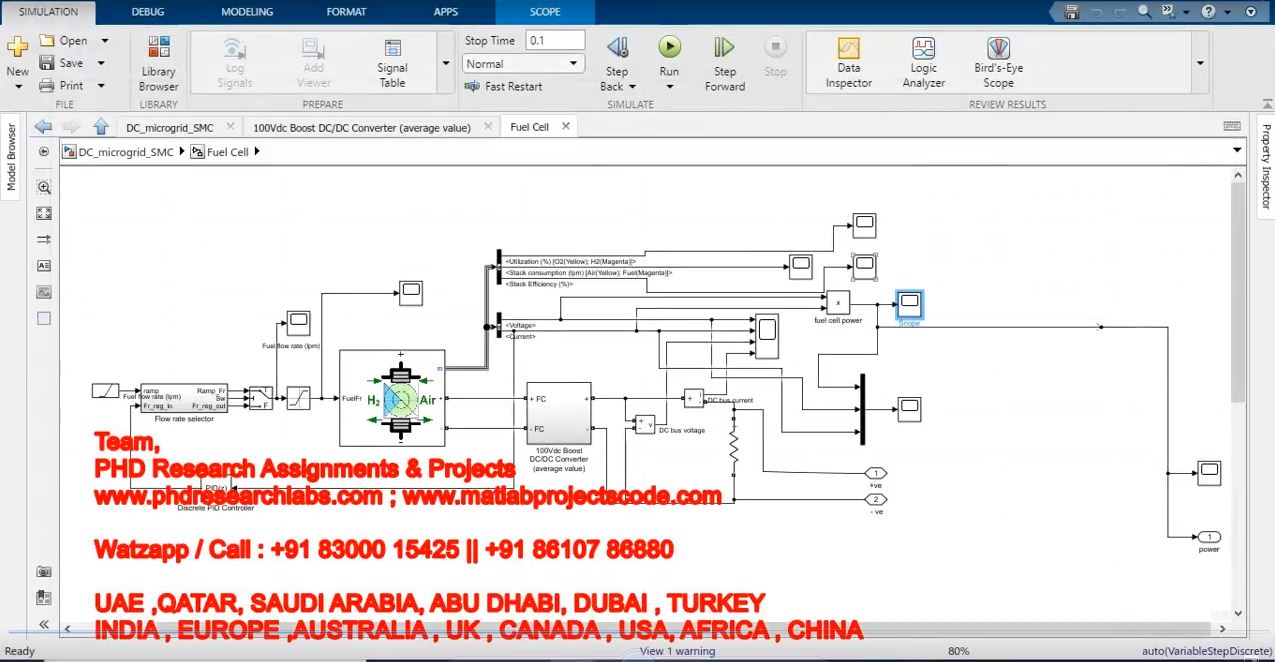This screenshot has width=1275, height=662.
Task: Expand the Prepare gallery arrow
Action: click(445, 63)
